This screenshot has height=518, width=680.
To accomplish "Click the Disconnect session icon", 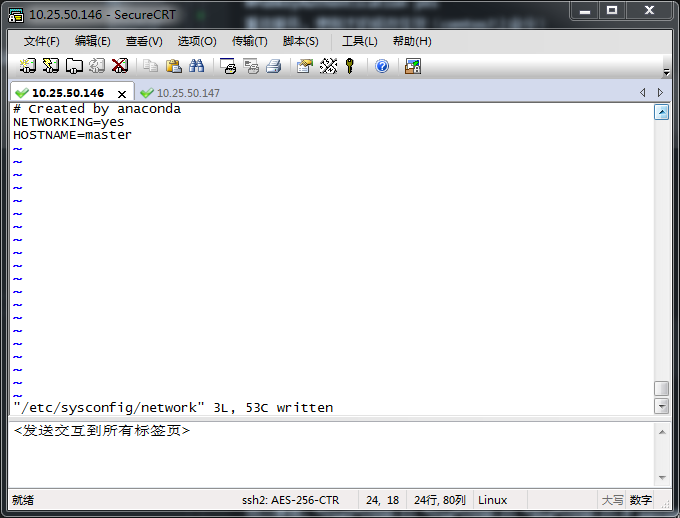I will click(x=120, y=66).
